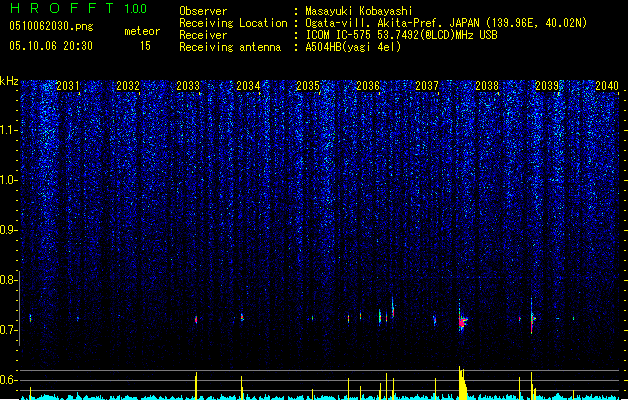This screenshot has width=629, height=400.
Task: Click the large red meteor echo before 2038
Action: point(463,321)
